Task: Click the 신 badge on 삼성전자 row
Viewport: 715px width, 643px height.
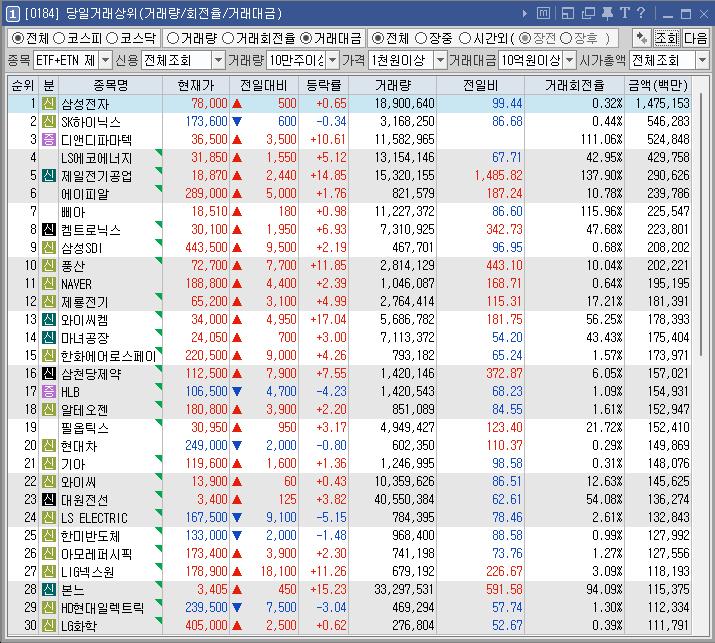Action: (49, 104)
